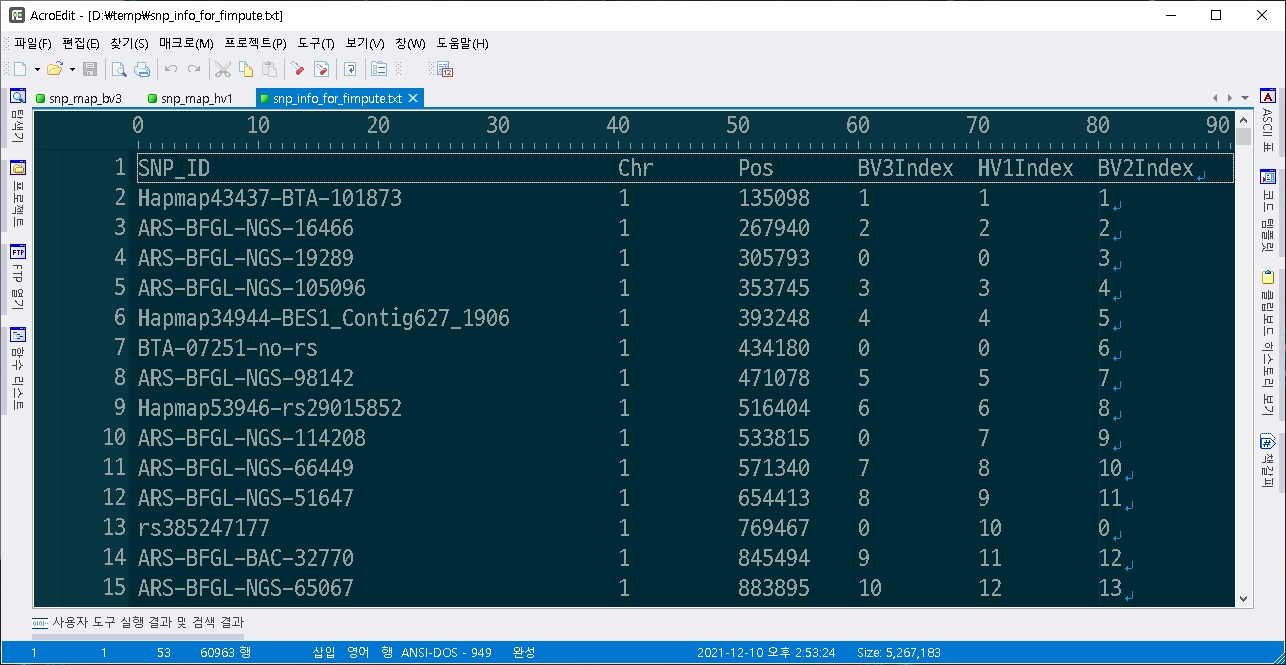
Task: Click 영어 language indicator in status bar
Action: [357, 652]
